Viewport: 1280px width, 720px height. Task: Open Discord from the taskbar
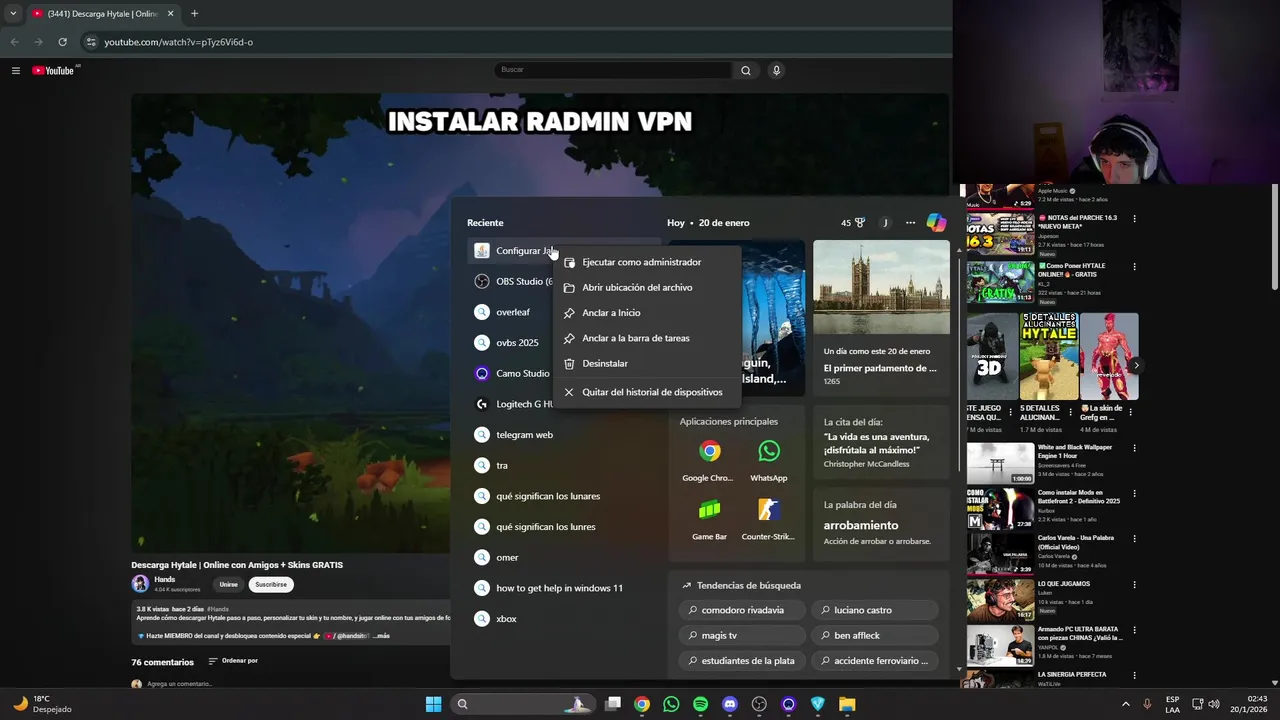[730, 704]
